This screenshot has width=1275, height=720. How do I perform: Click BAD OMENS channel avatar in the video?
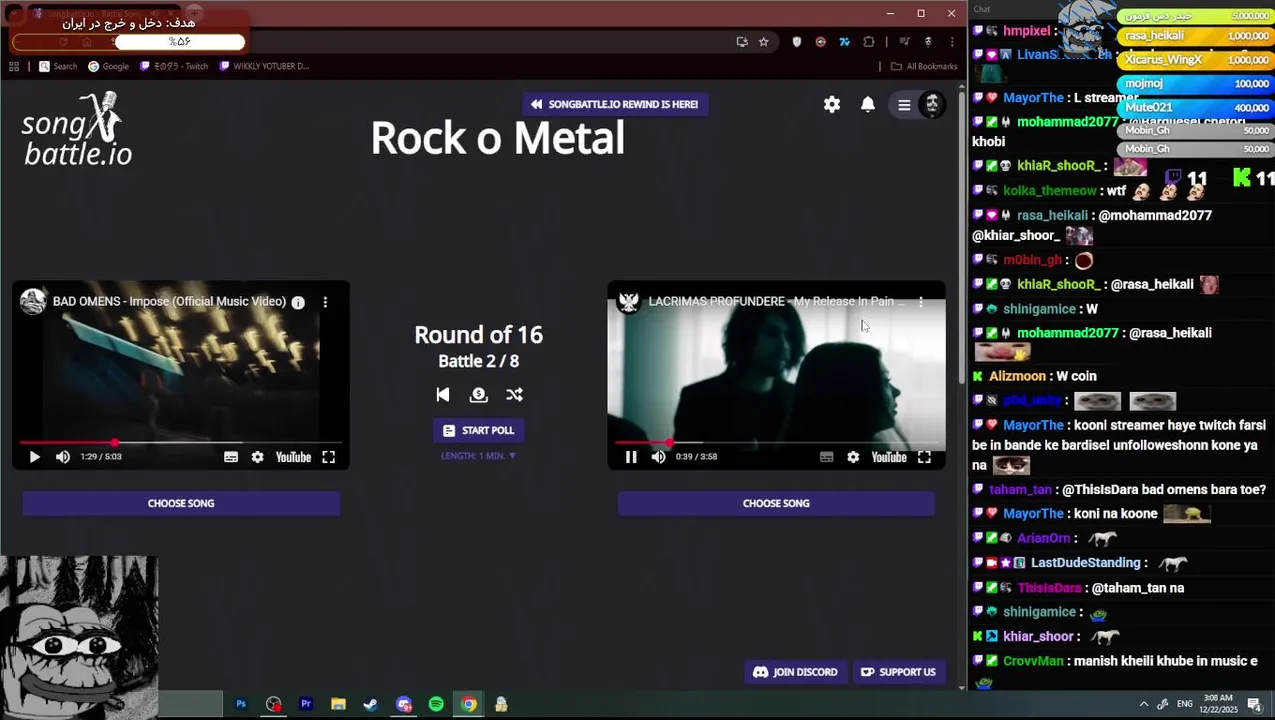tap(33, 301)
